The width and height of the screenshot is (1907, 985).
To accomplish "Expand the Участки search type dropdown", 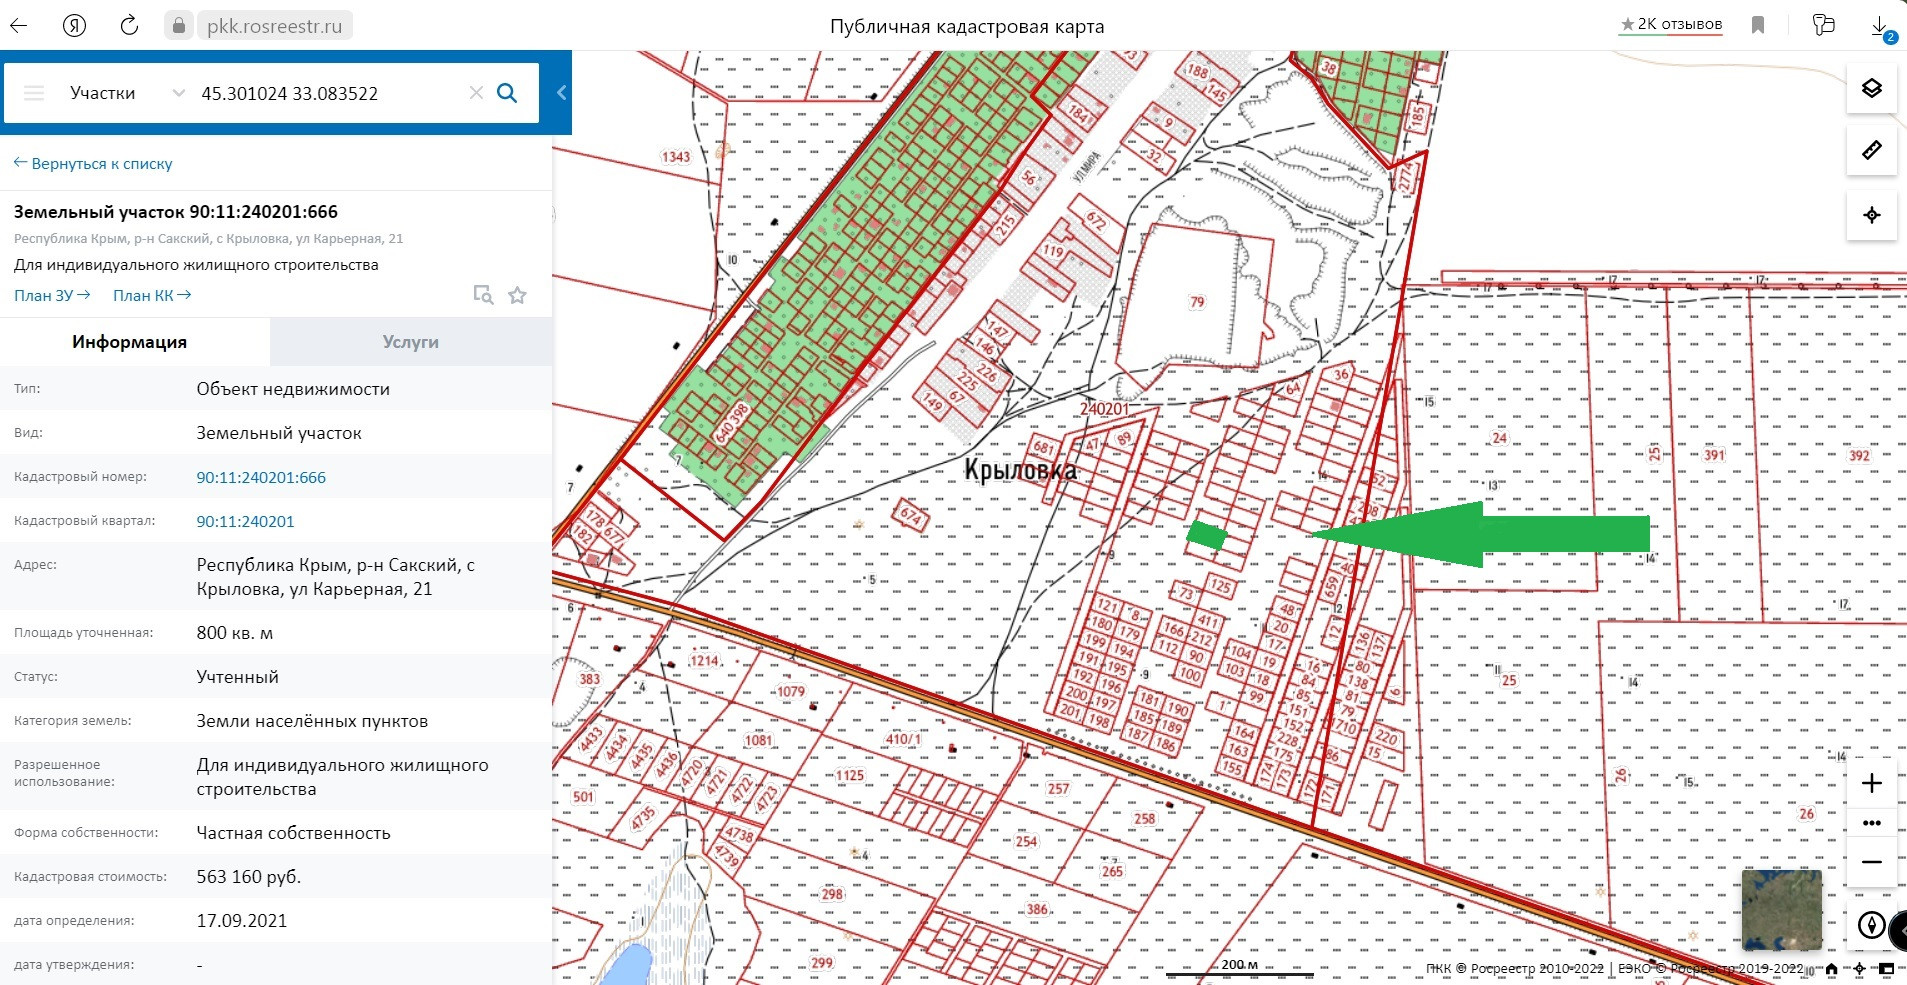I will [178, 93].
